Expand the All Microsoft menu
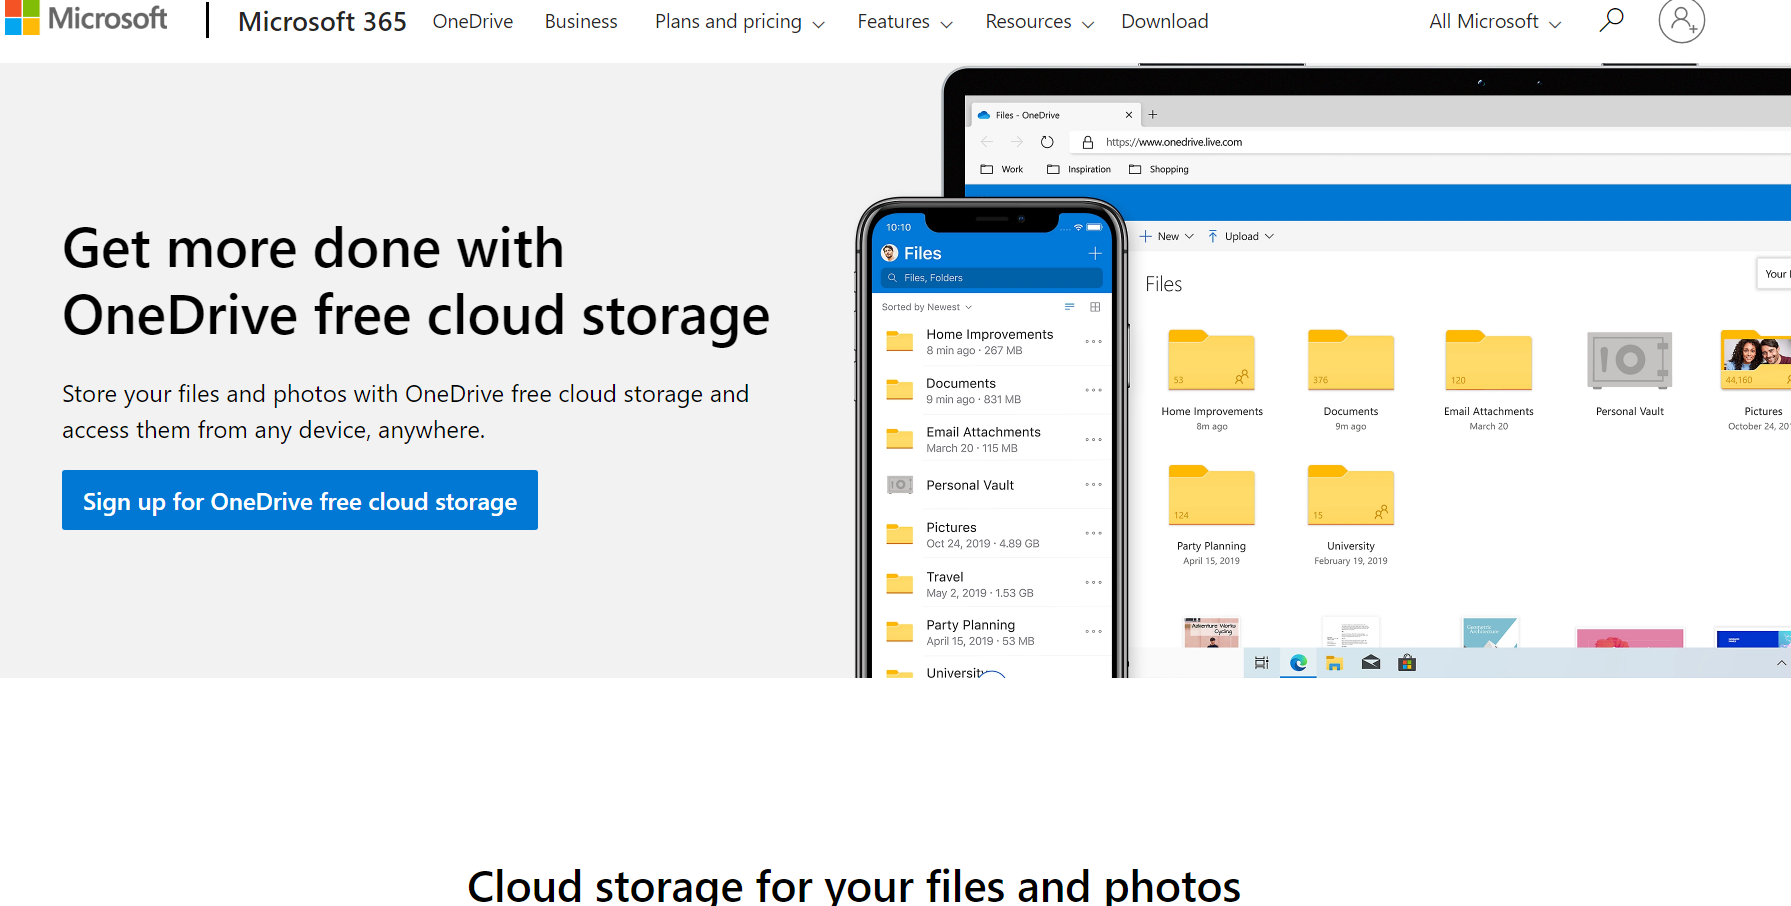The height and width of the screenshot is (906, 1791). click(x=1495, y=21)
